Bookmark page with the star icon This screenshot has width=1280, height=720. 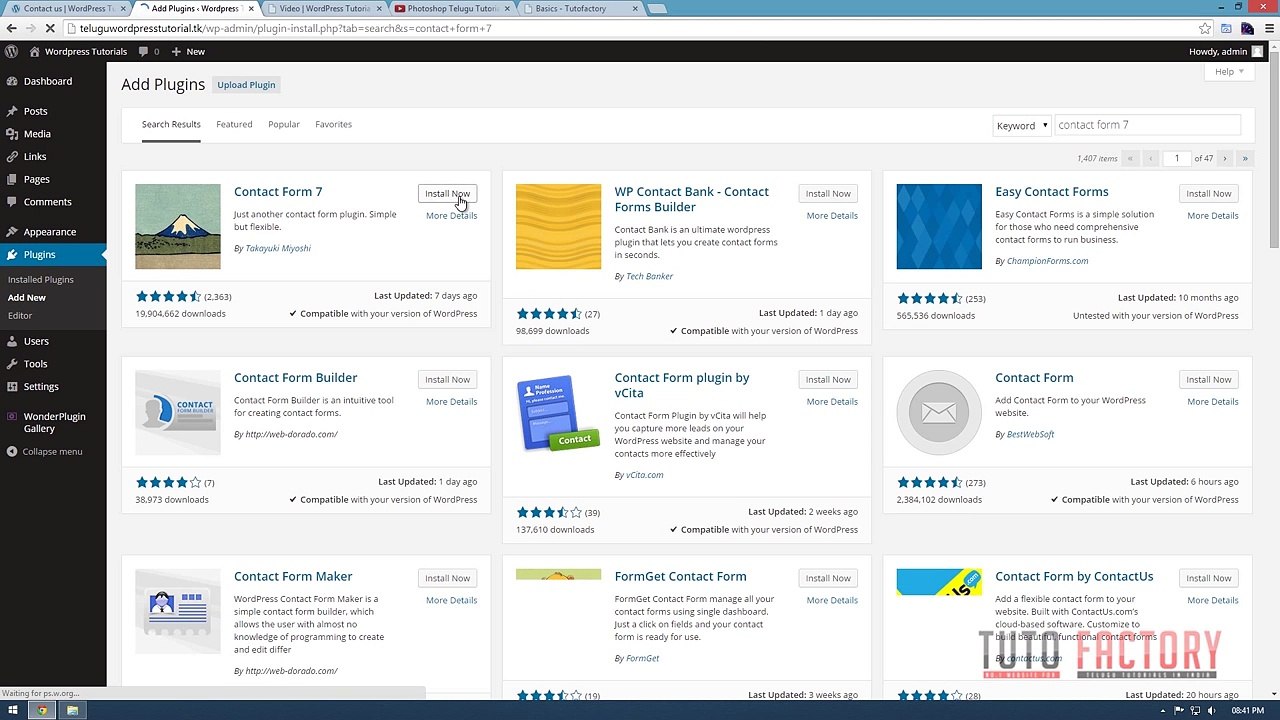coord(1205,28)
